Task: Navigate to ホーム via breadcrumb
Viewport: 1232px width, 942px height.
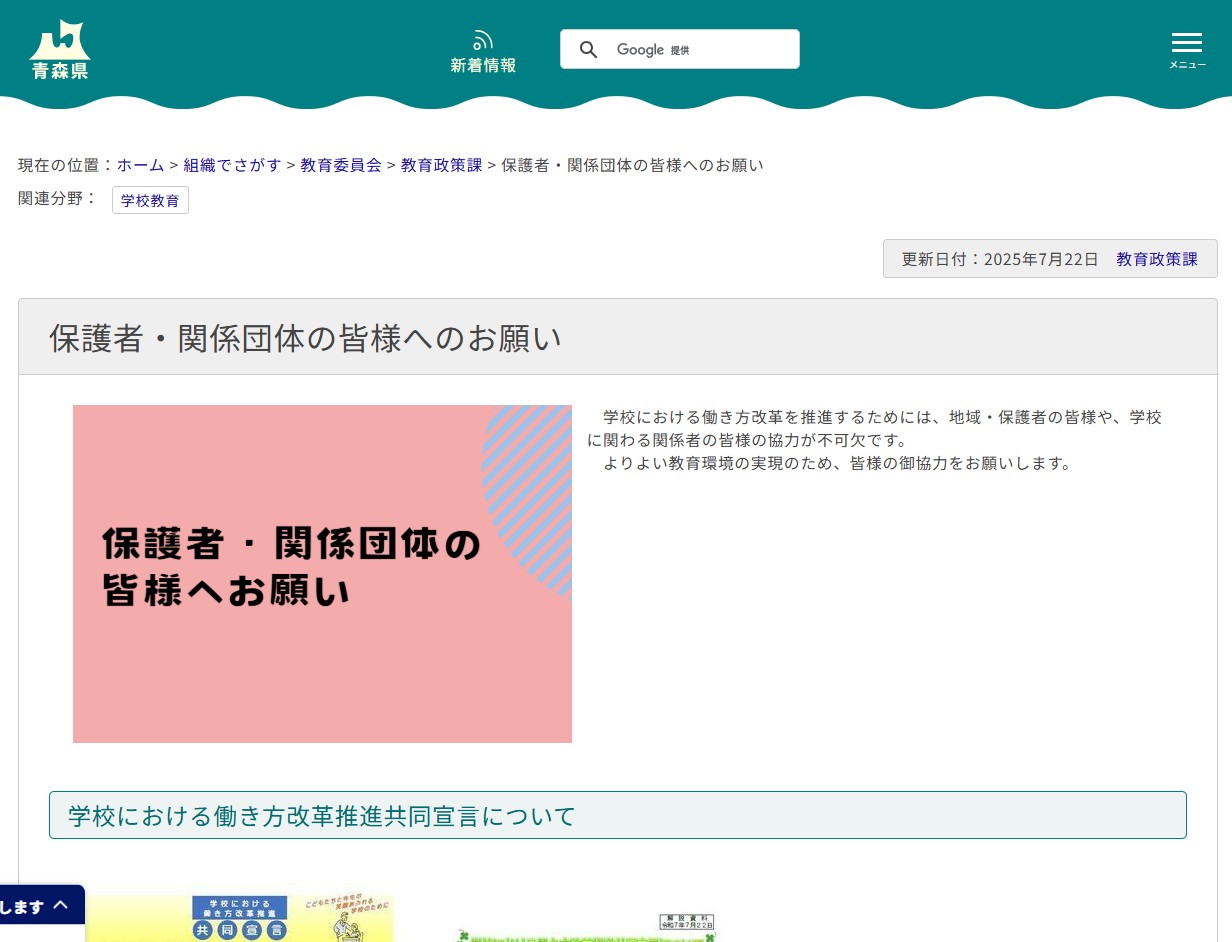Action: [x=140, y=164]
